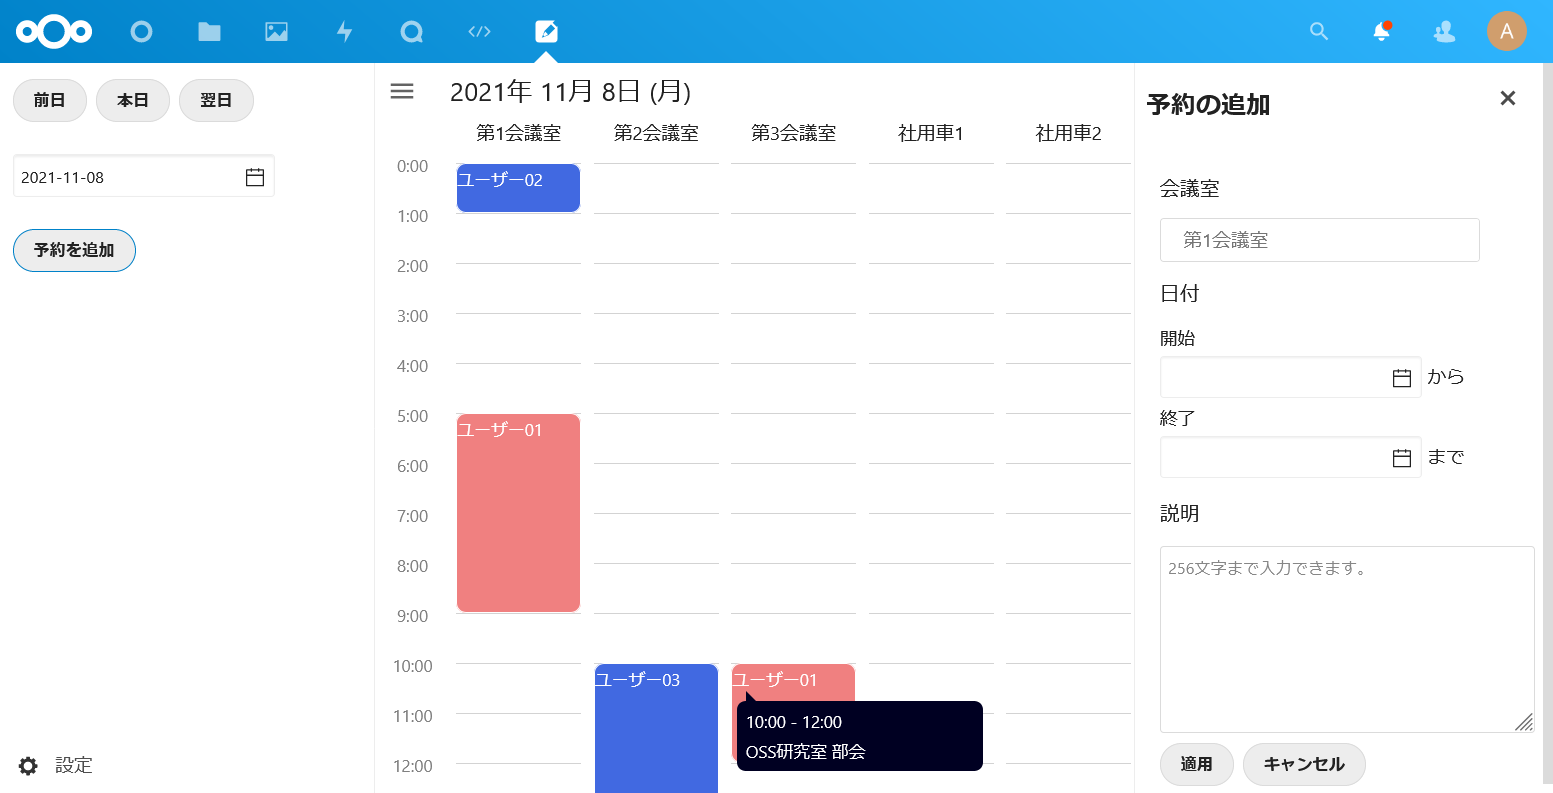Open the 開始 date picker calendar icon

click(x=1402, y=378)
